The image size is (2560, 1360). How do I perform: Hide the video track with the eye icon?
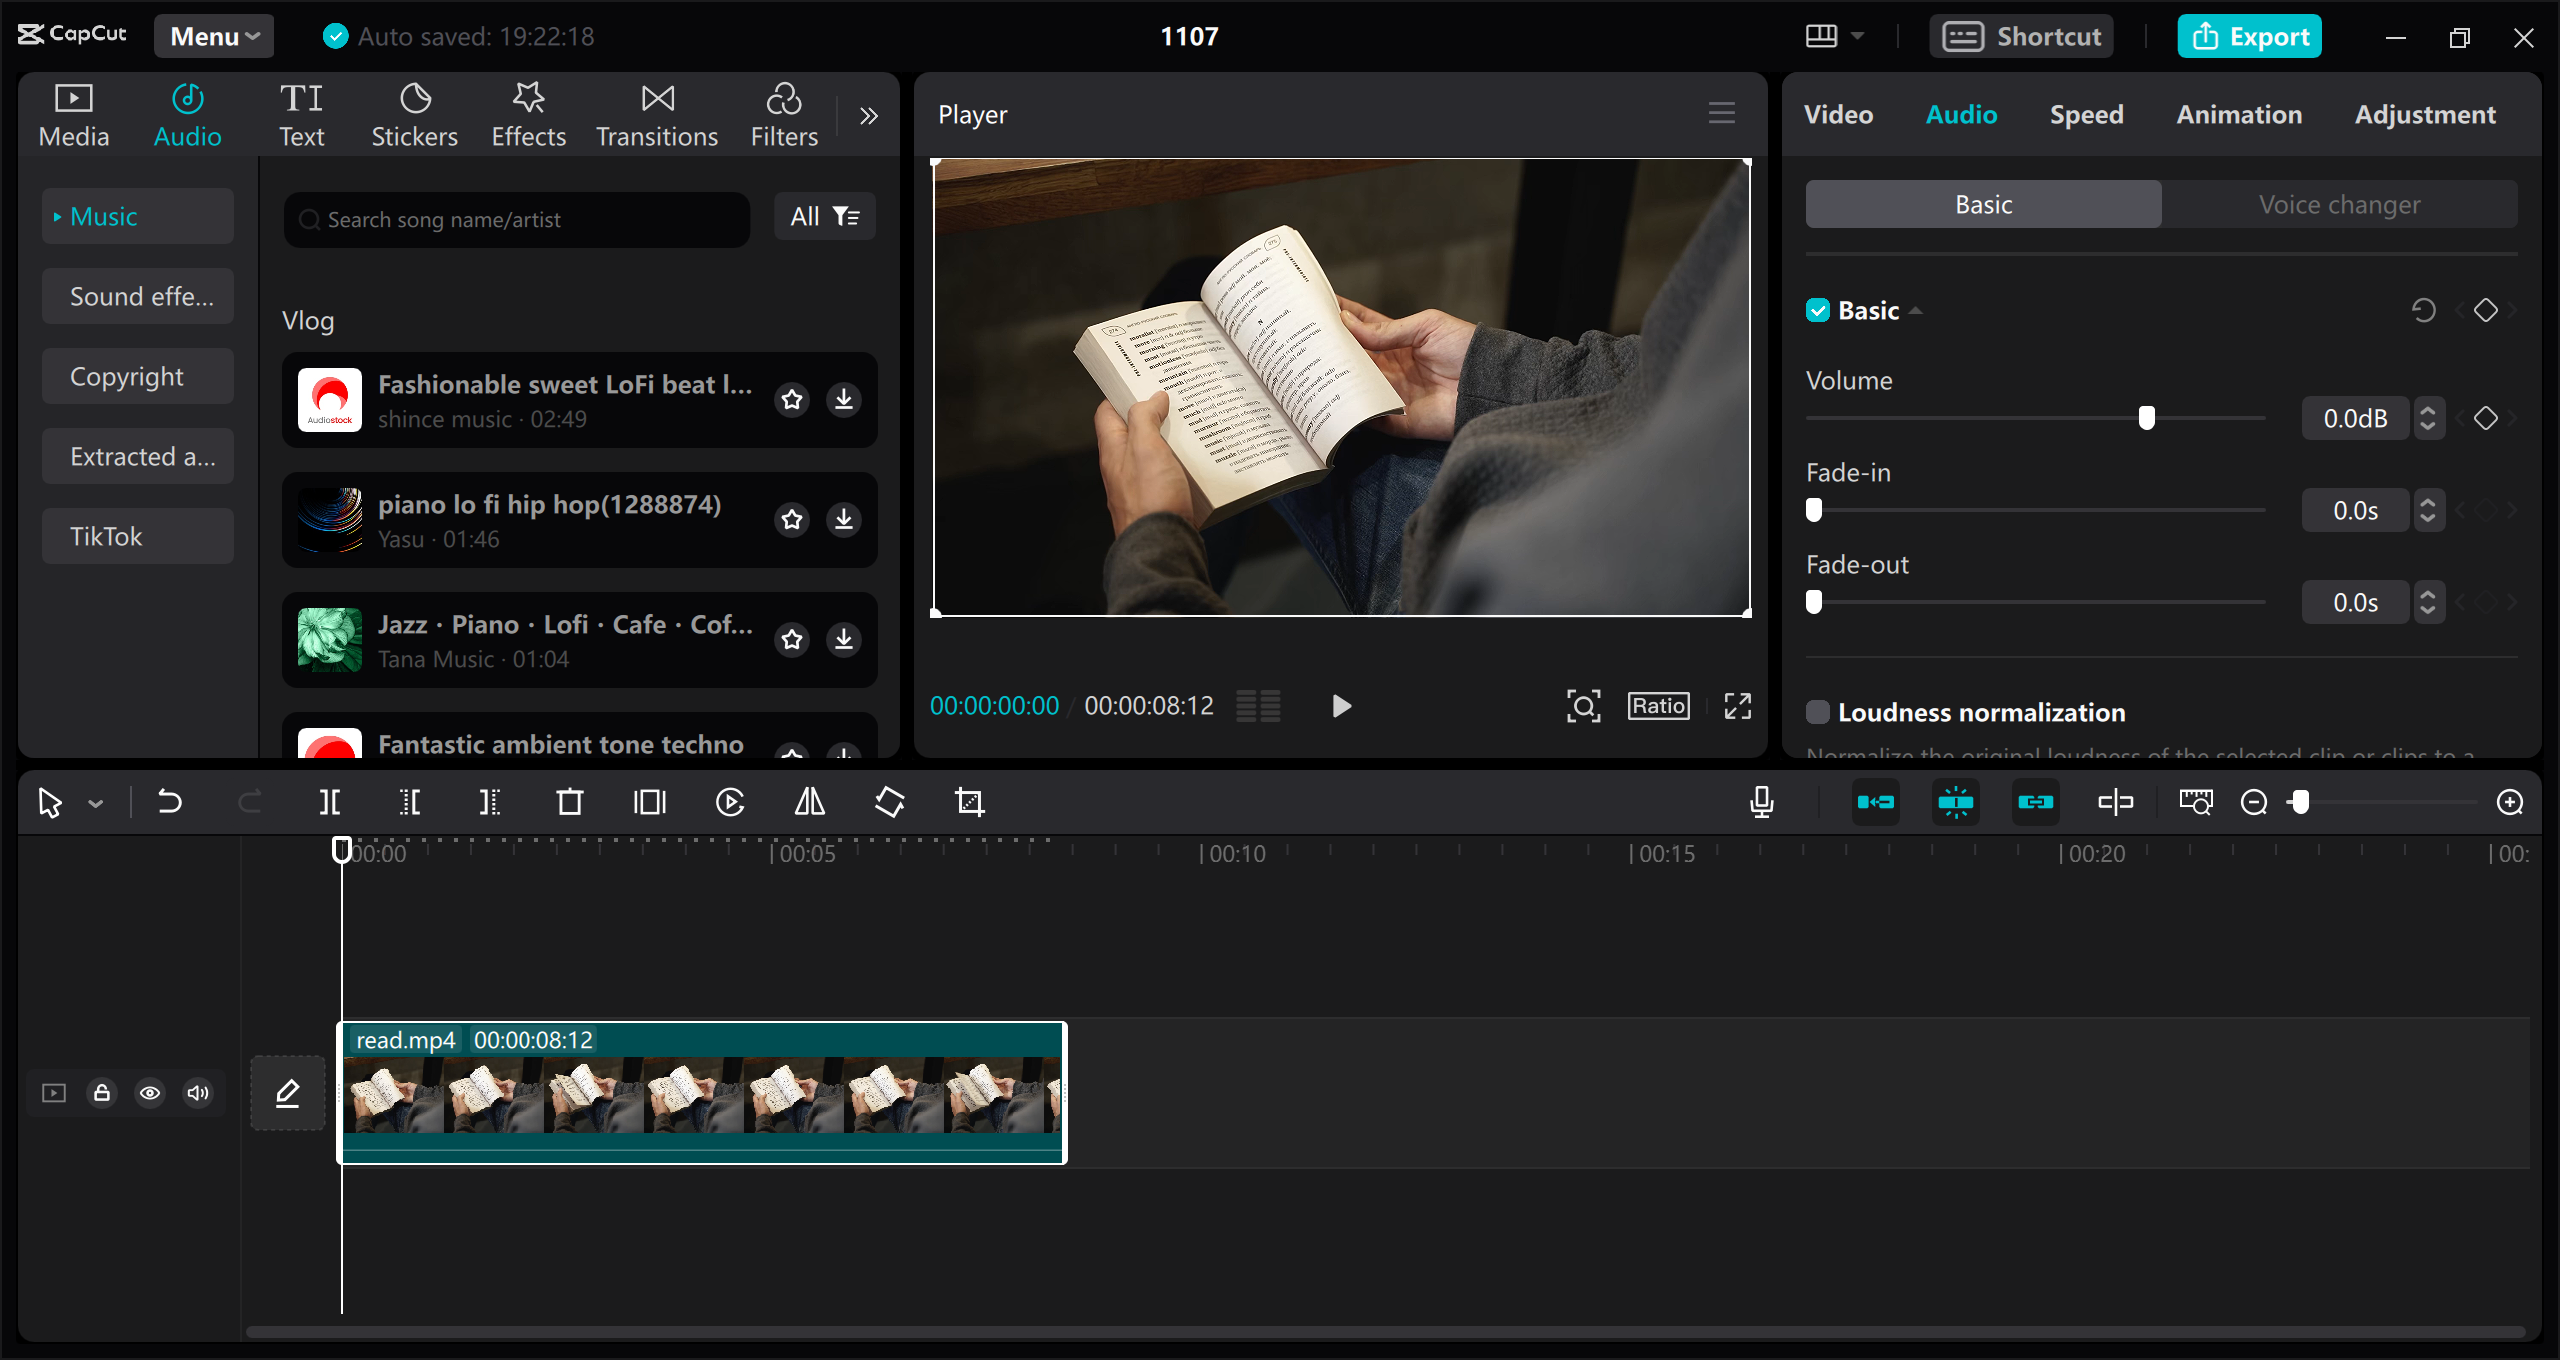coord(150,1093)
